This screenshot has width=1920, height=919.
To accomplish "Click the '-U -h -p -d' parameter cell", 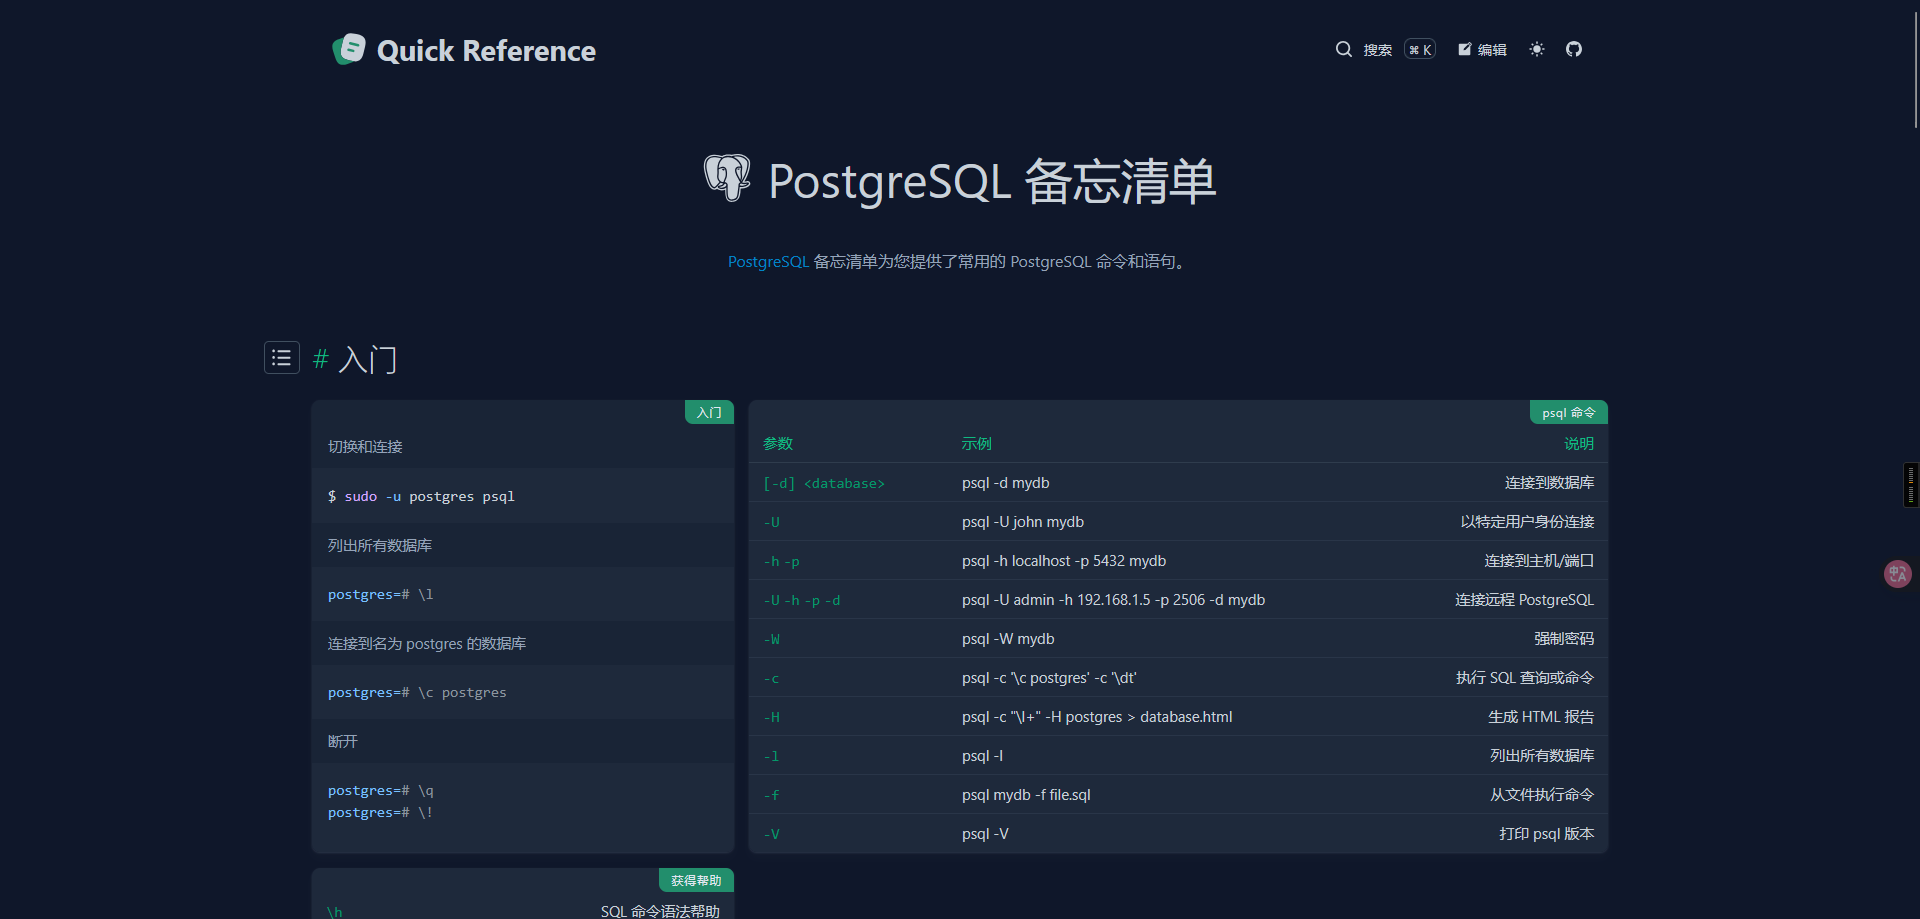I will (x=802, y=600).
